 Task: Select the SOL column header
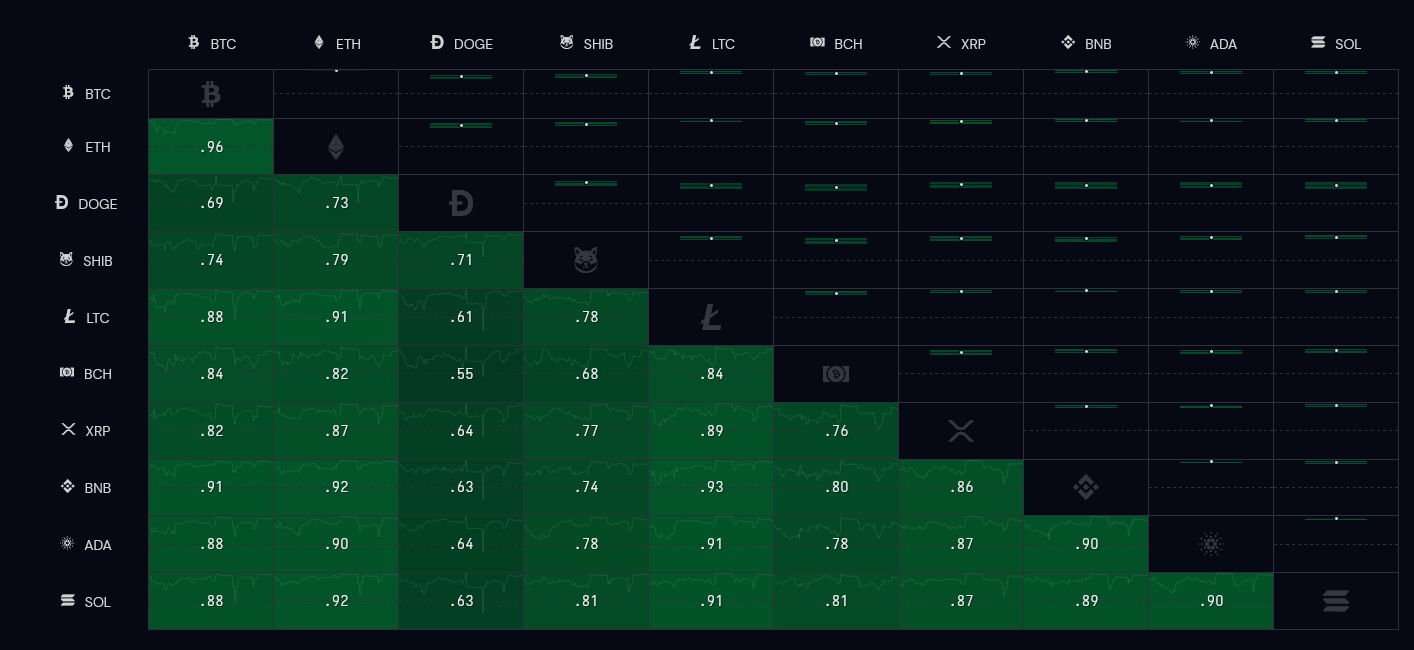pos(1336,43)
